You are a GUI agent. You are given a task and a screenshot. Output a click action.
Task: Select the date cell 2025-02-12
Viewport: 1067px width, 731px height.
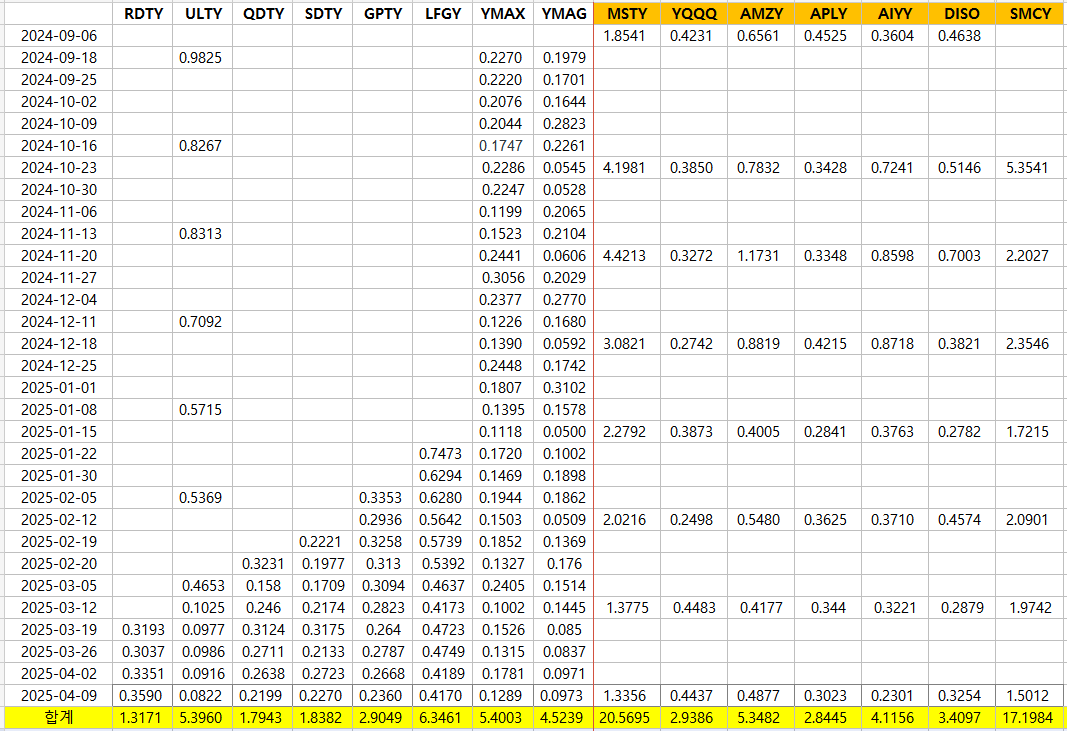(x=59, y=520)
